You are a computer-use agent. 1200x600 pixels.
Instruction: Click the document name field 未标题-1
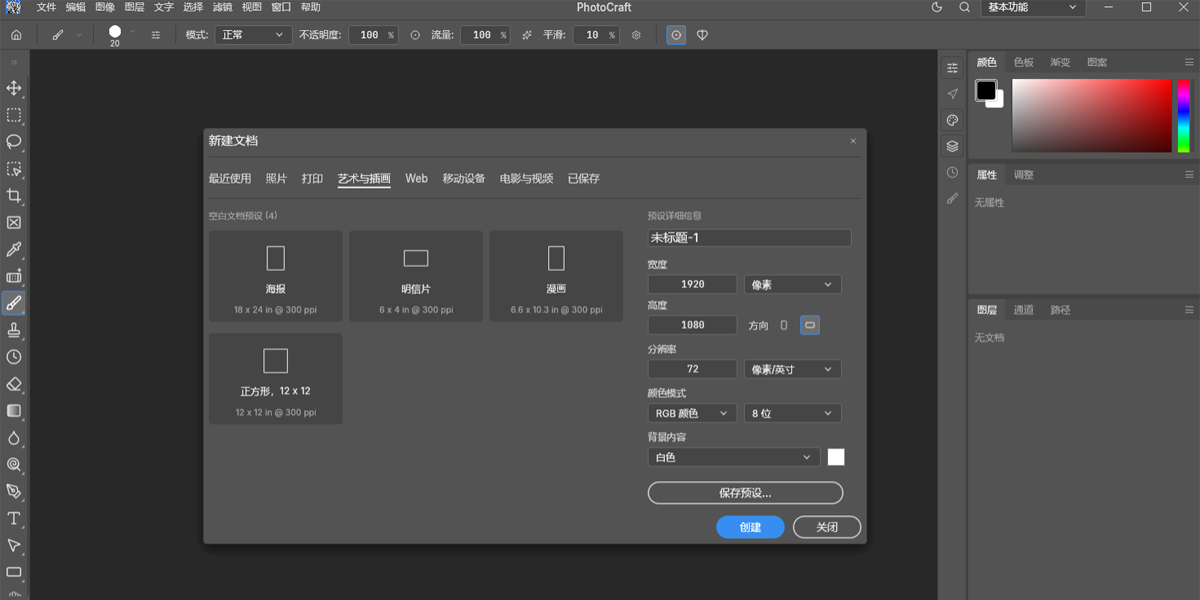point(749,238)
